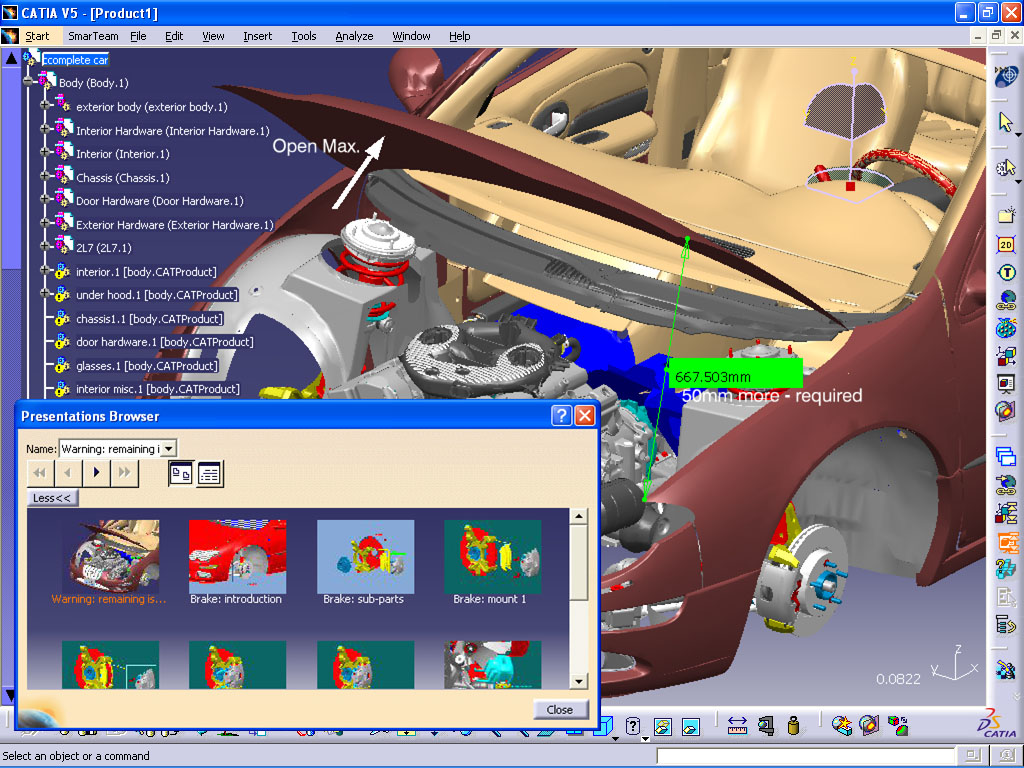Click the Clash analysis icon in bottom toolbar
This screenshot has width=1024, height=768.
click(x=841, y=726)
